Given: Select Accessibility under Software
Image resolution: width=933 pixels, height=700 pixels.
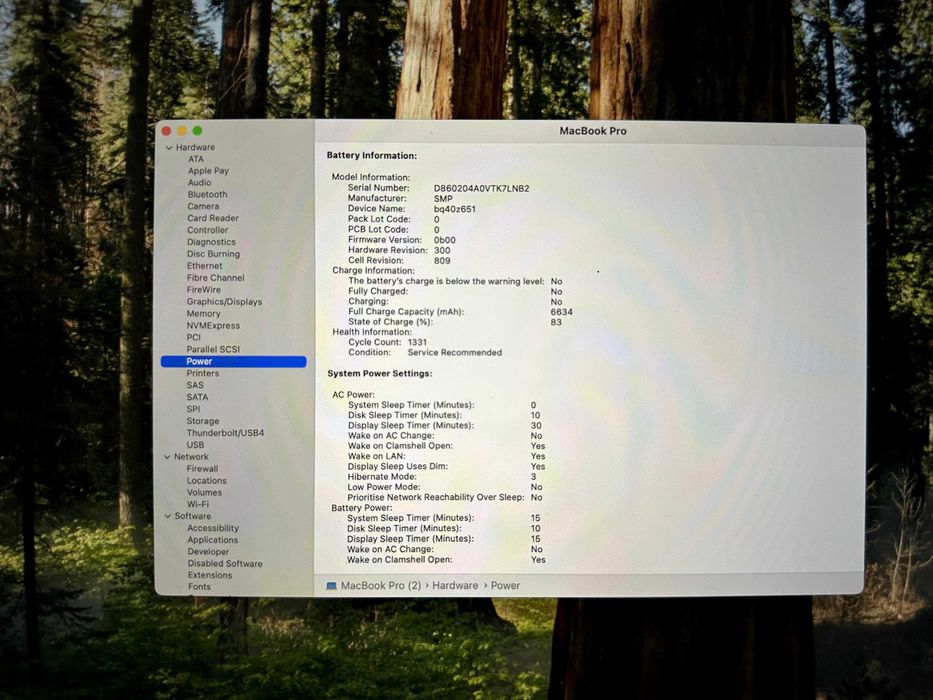Looking at the screenshot, I should click(212, 528).
